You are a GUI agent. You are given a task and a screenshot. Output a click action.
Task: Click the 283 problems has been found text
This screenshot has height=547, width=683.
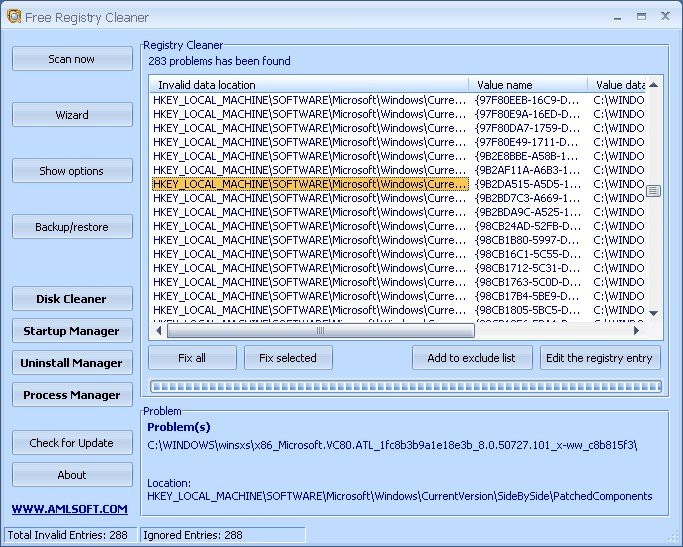[x=219, y=61]
